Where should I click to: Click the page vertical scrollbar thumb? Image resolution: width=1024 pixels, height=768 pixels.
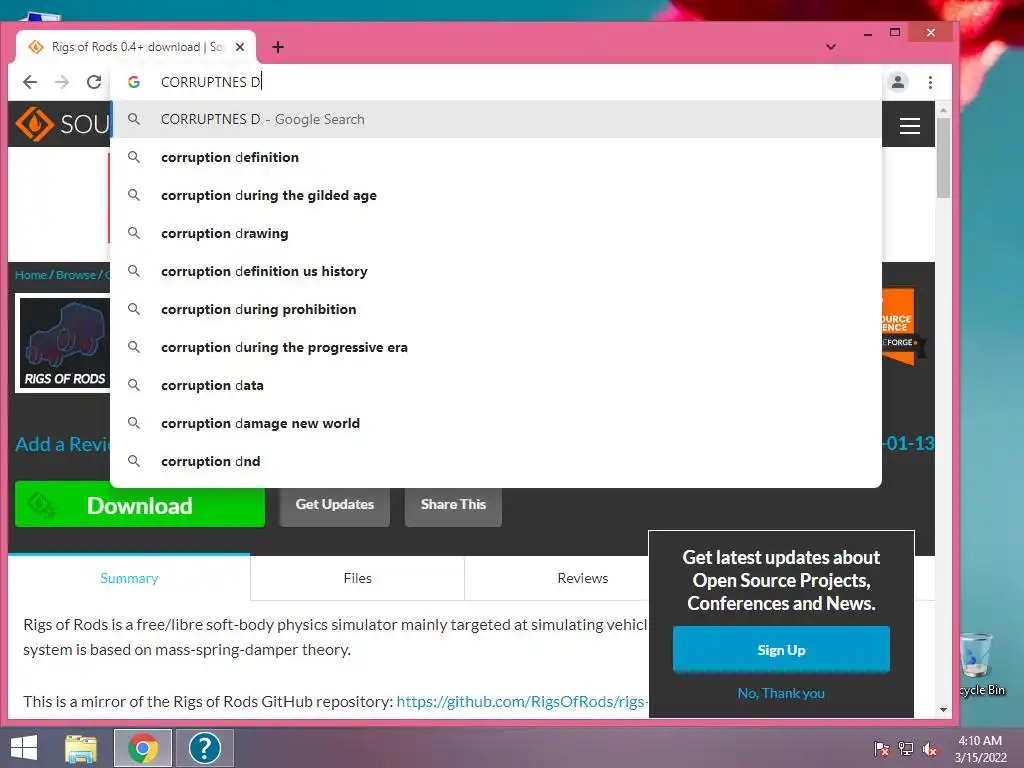coord(943,157)
